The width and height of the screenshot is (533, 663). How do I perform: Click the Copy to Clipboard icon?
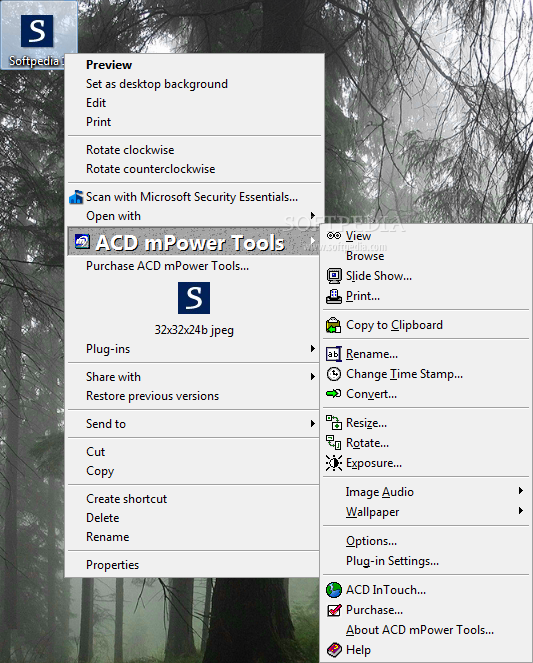(x=333, y=325)
